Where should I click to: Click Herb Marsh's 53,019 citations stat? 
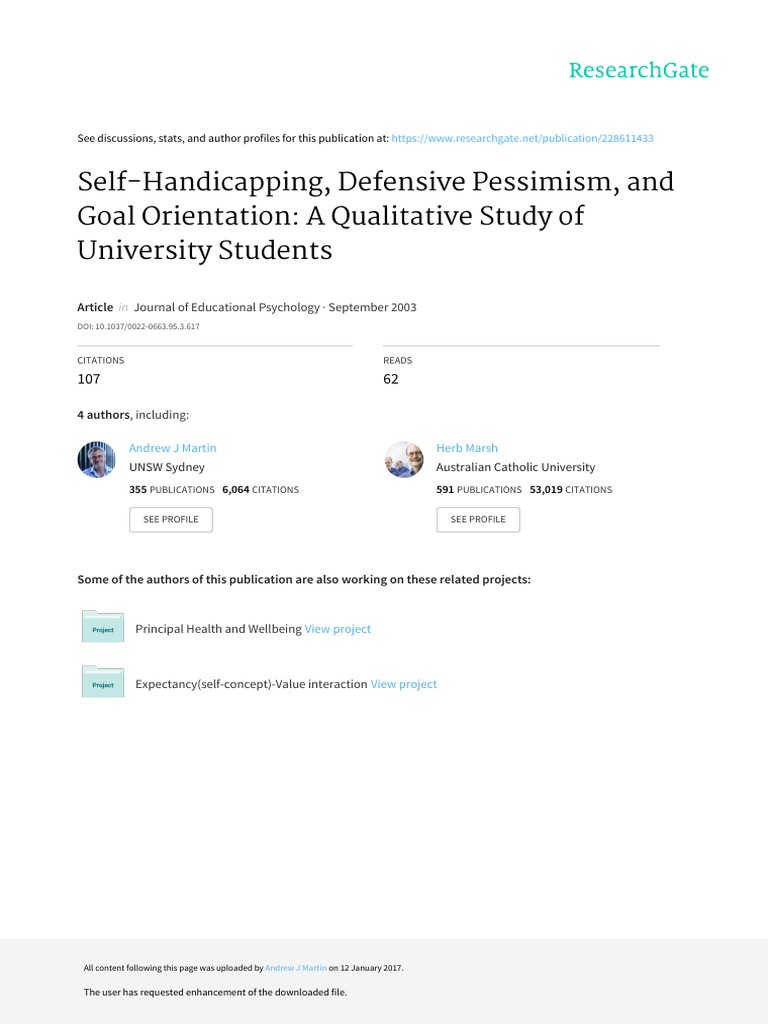571,490
